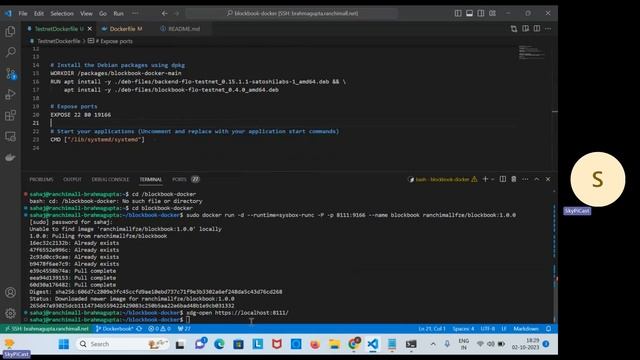Open editor more actions menu
The height and width of the screenshot is (360, 640).
(x=548, y=29)
